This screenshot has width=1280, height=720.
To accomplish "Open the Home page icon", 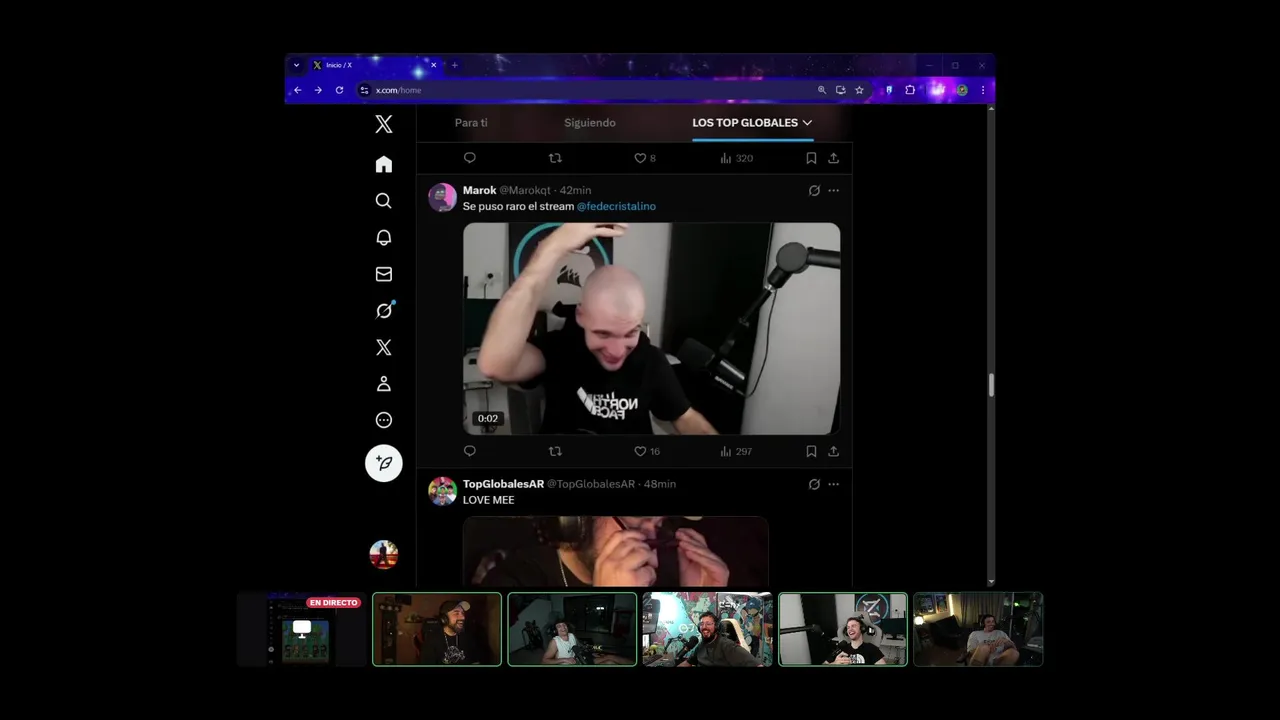I will [x=384, y=164].
